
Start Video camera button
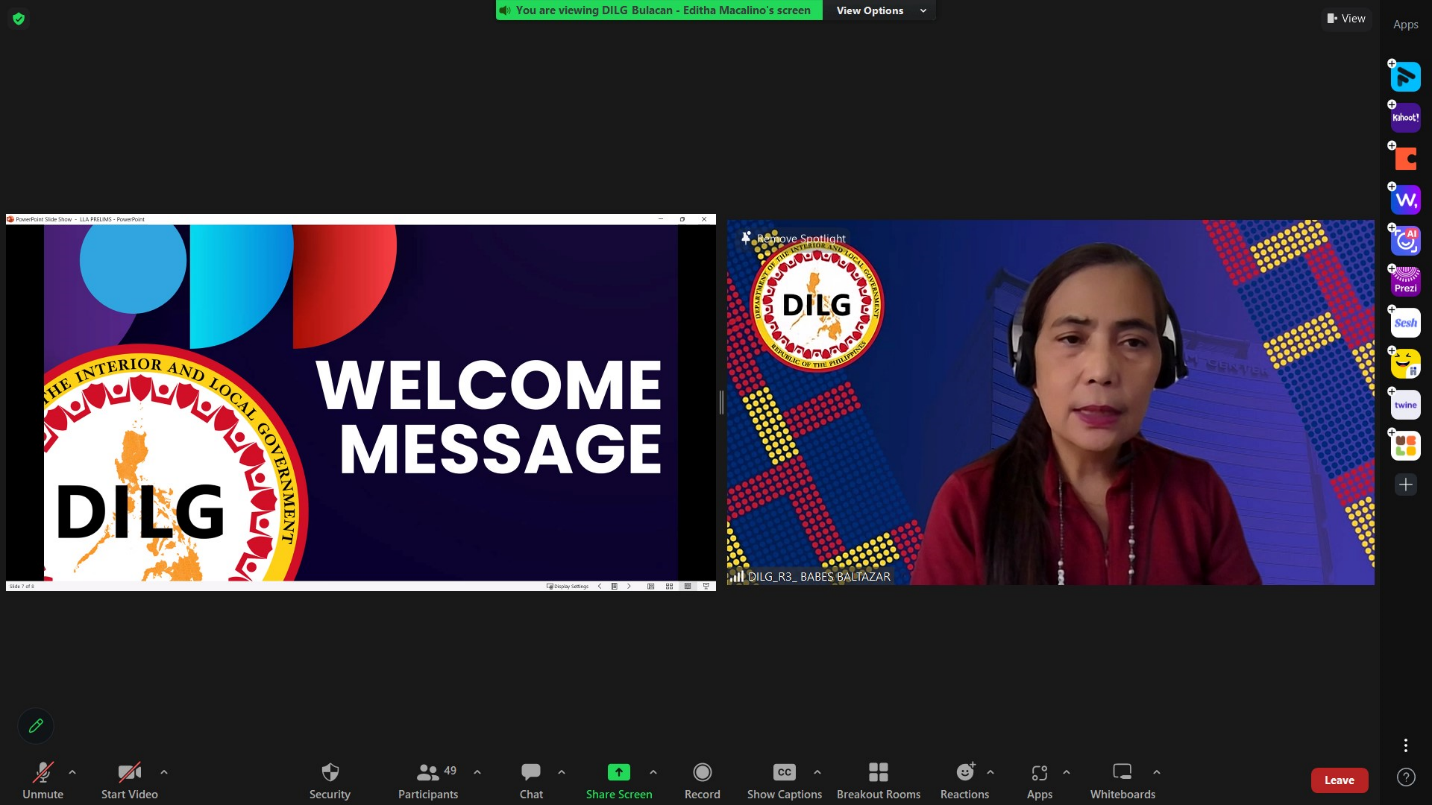(x=129, y=780)
